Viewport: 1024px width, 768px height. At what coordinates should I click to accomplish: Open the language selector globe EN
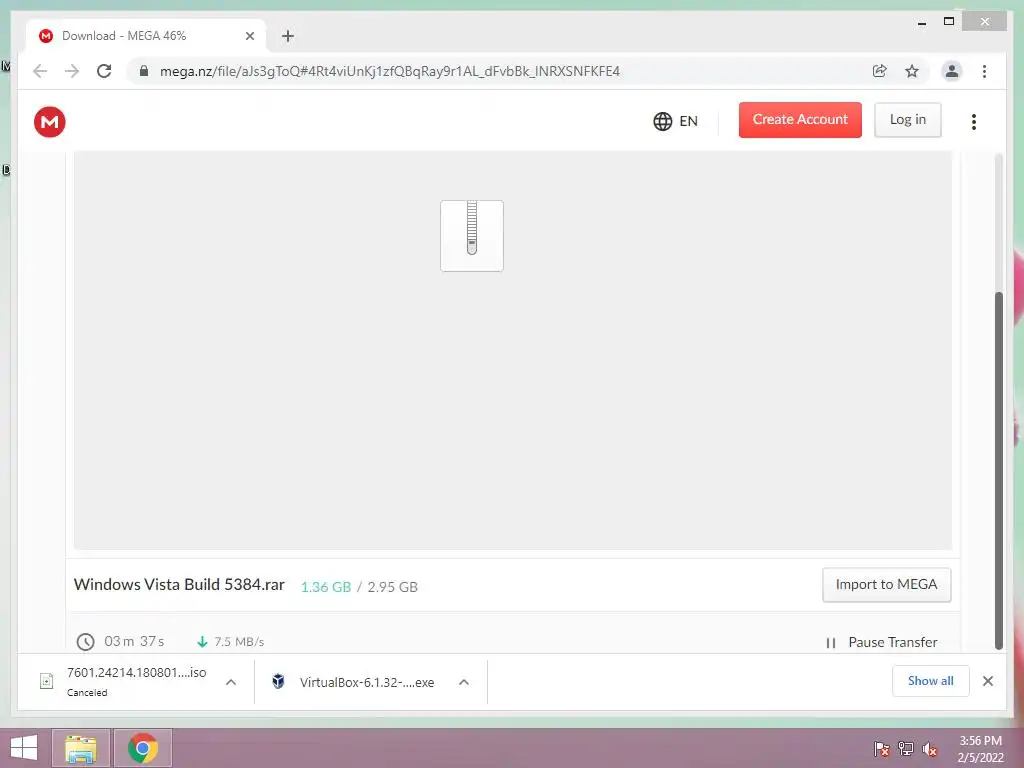tap(675, 121)
